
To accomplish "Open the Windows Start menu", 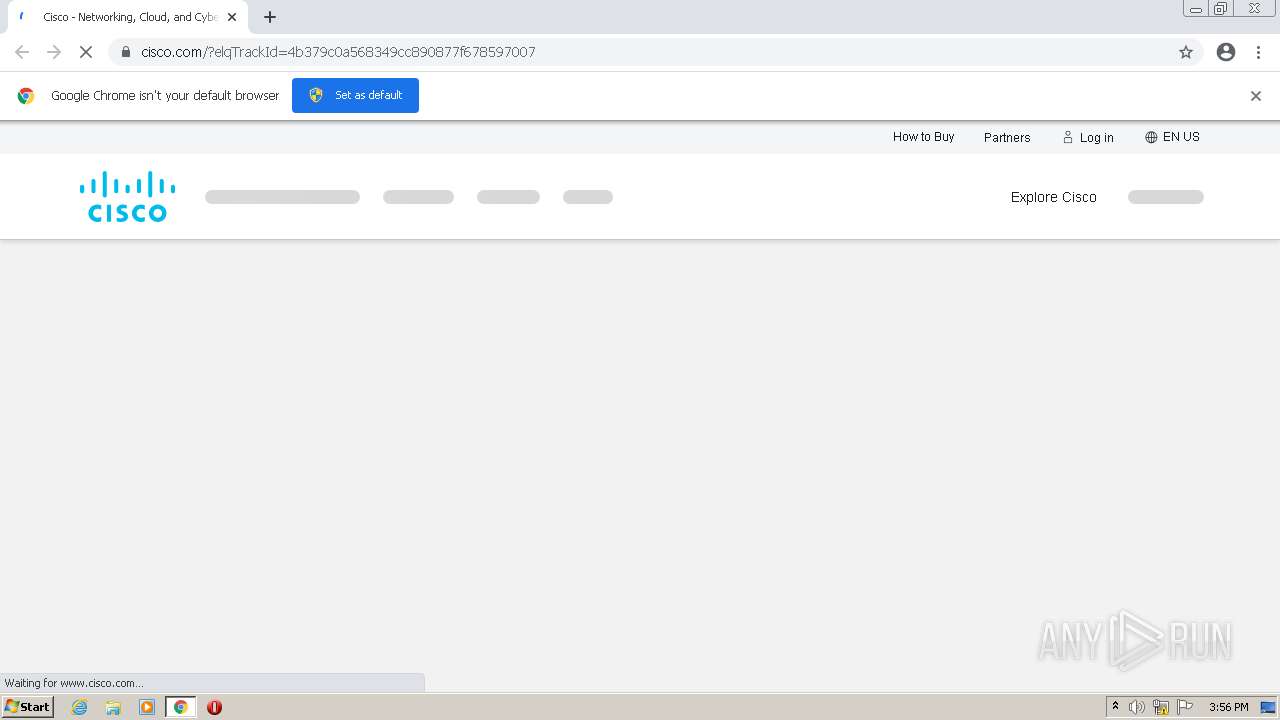I will 28,707.
